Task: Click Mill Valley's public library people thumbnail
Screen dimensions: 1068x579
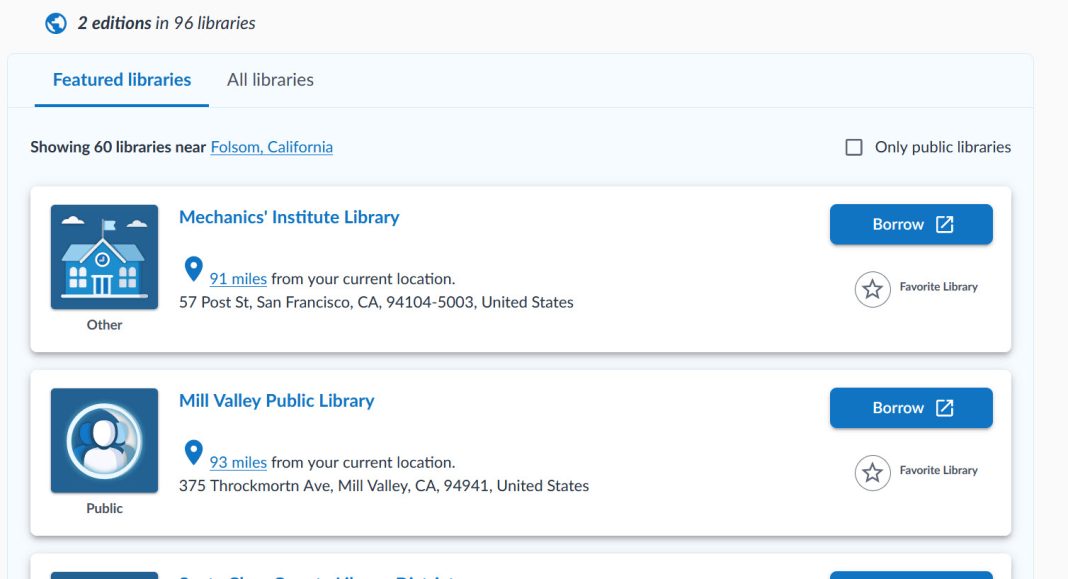Action: click(x=104, y=440)
